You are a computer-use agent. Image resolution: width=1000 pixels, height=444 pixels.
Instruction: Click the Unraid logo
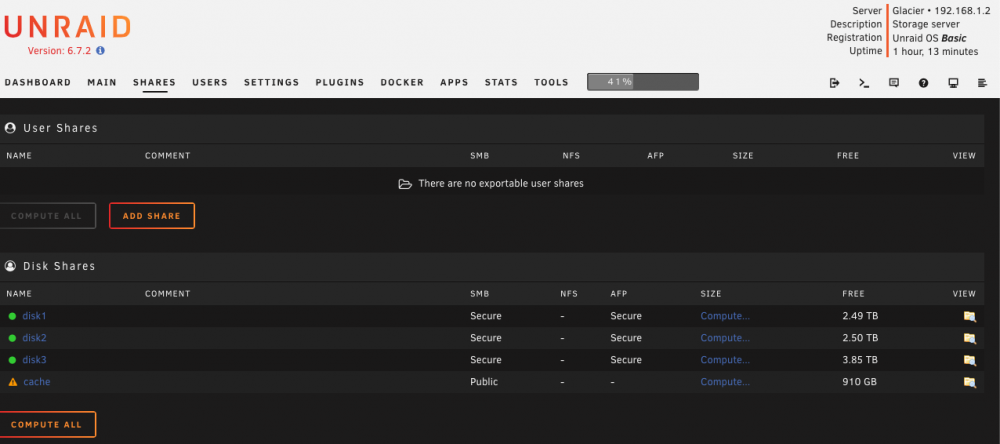[x=67, y=26]
